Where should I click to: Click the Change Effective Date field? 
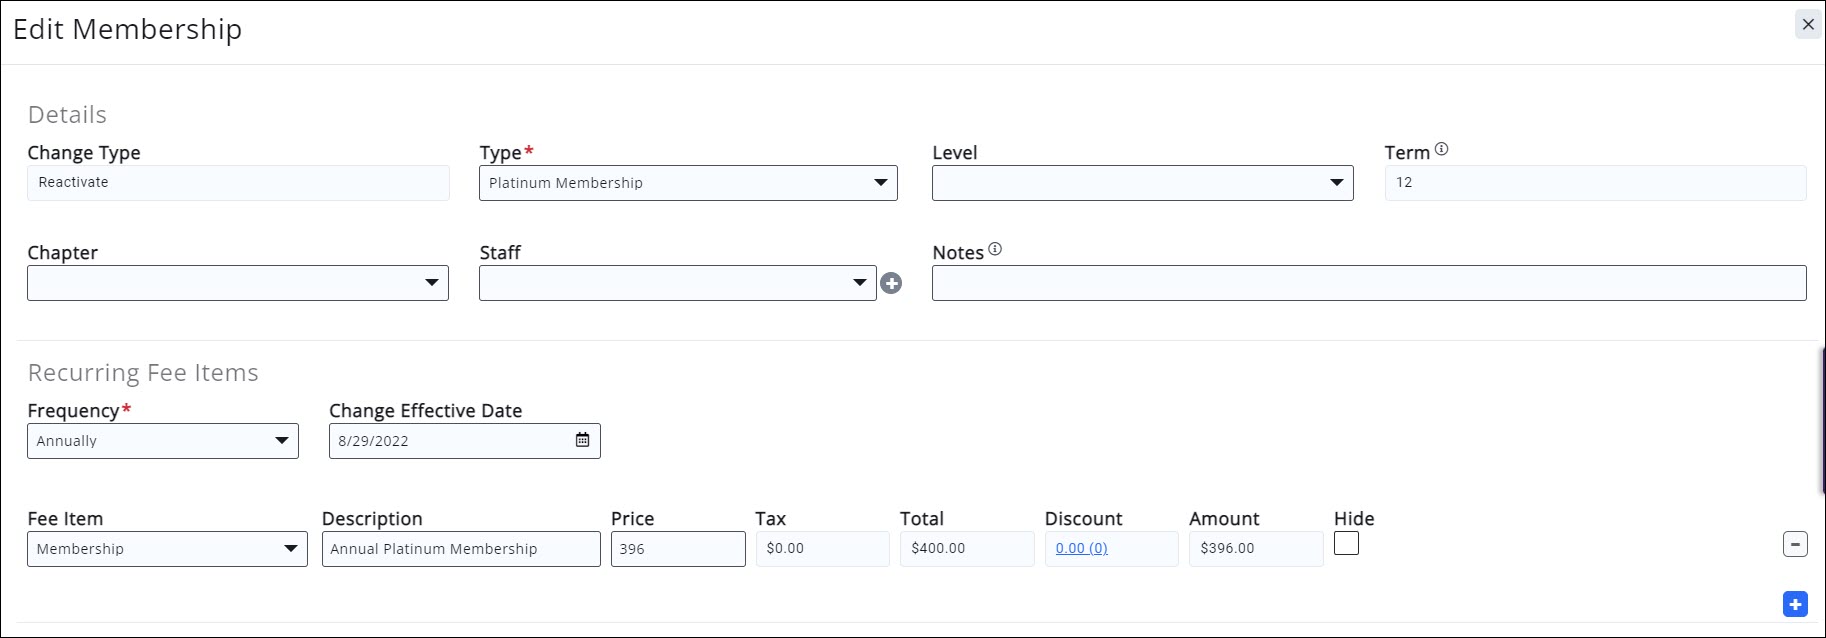[450, 441]
